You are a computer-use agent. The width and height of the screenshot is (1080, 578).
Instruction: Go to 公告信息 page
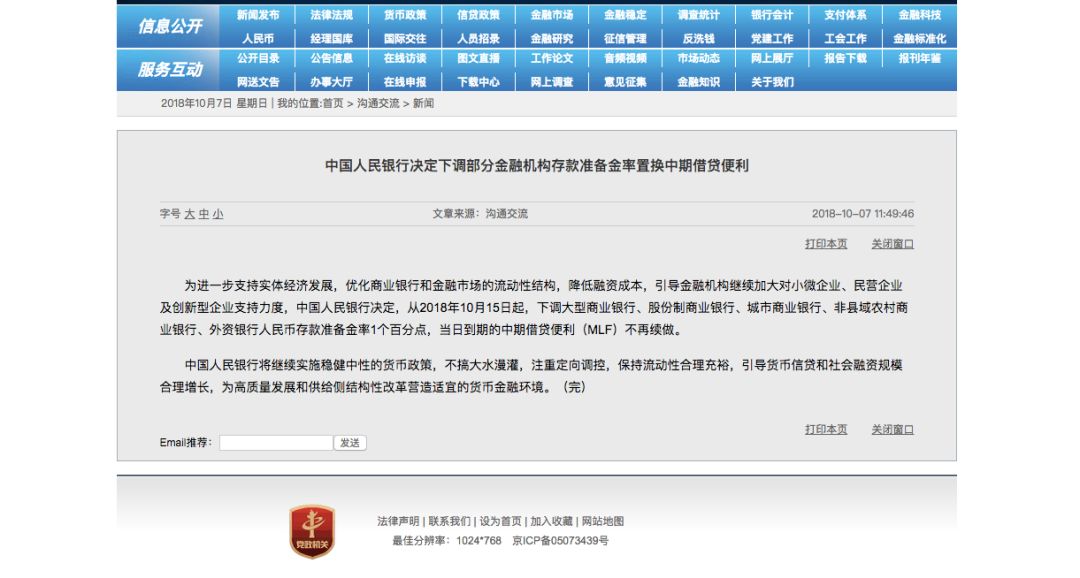coord(331,59)
